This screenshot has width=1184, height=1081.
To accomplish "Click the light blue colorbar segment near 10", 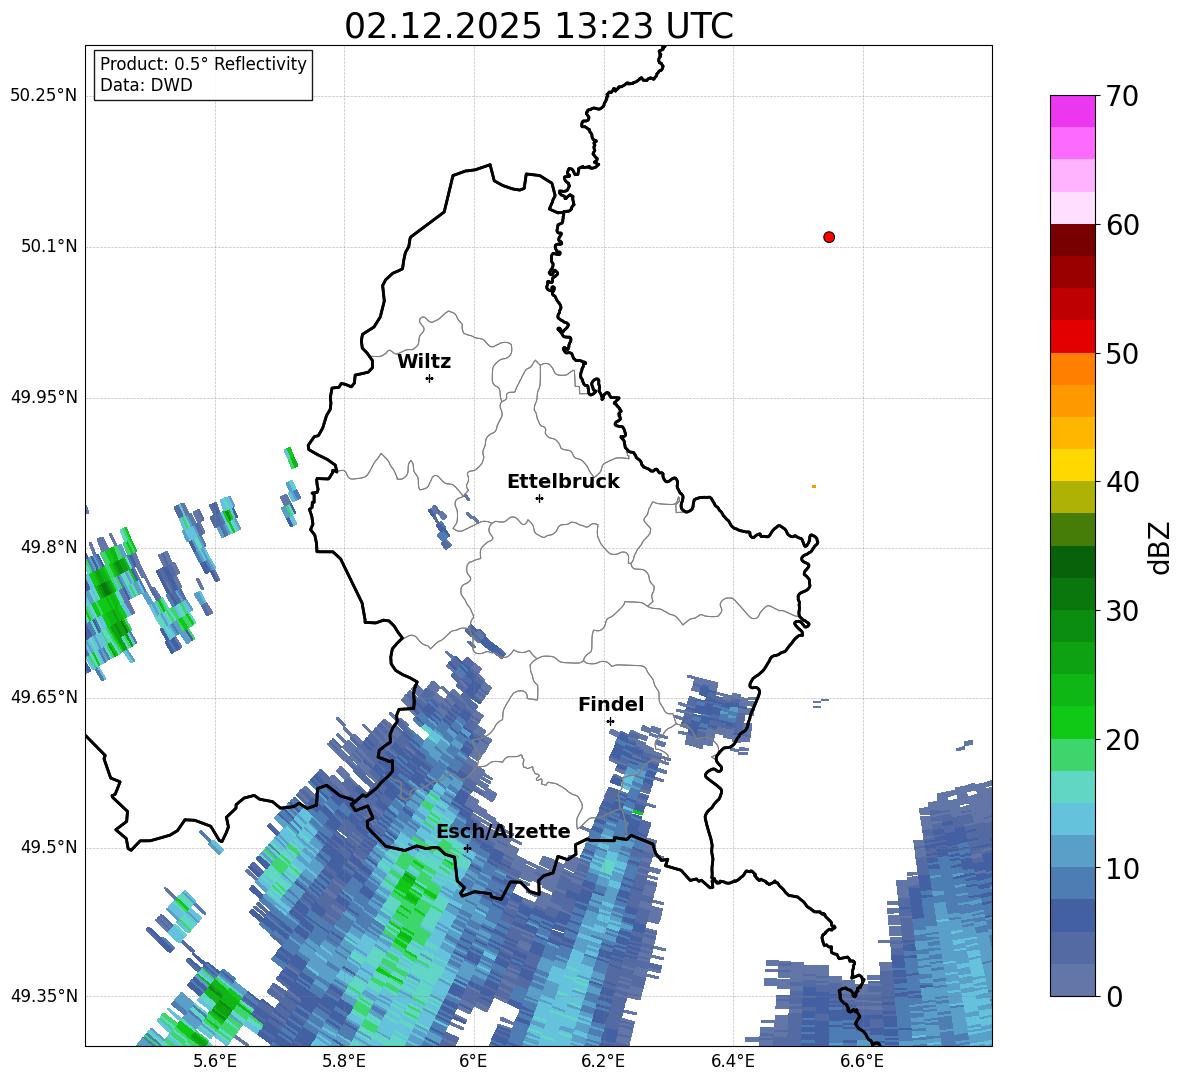I will point(1072,852).
